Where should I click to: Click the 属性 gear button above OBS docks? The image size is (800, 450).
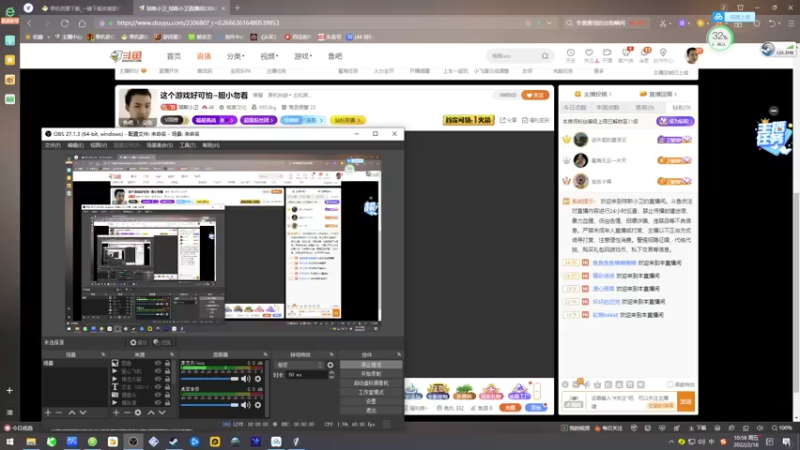click(x=138, y=342)
